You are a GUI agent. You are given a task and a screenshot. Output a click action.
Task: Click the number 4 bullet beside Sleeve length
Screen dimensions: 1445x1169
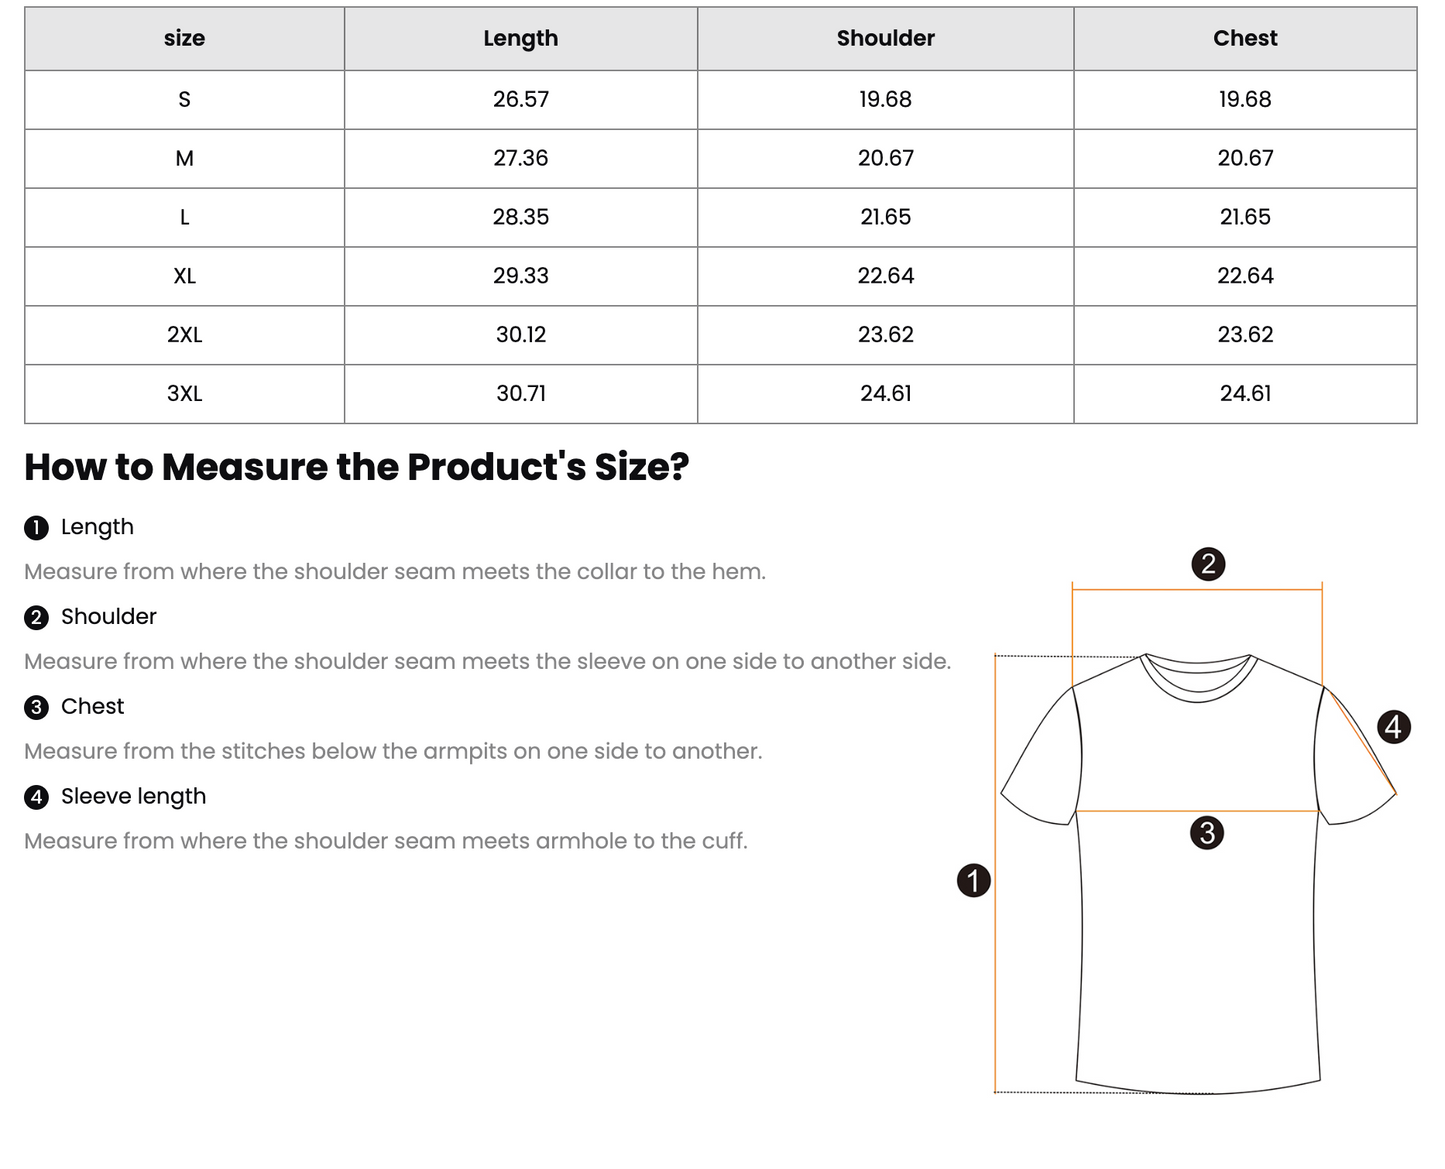(x=36, y=797)
